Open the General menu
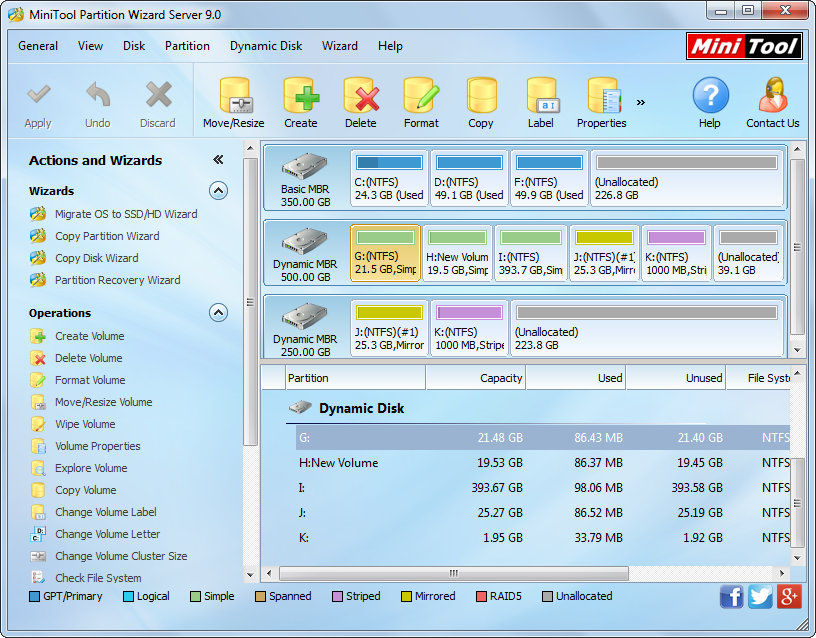Image resolution: width=816 pixels, height=638 pixels. coord(38,46)
